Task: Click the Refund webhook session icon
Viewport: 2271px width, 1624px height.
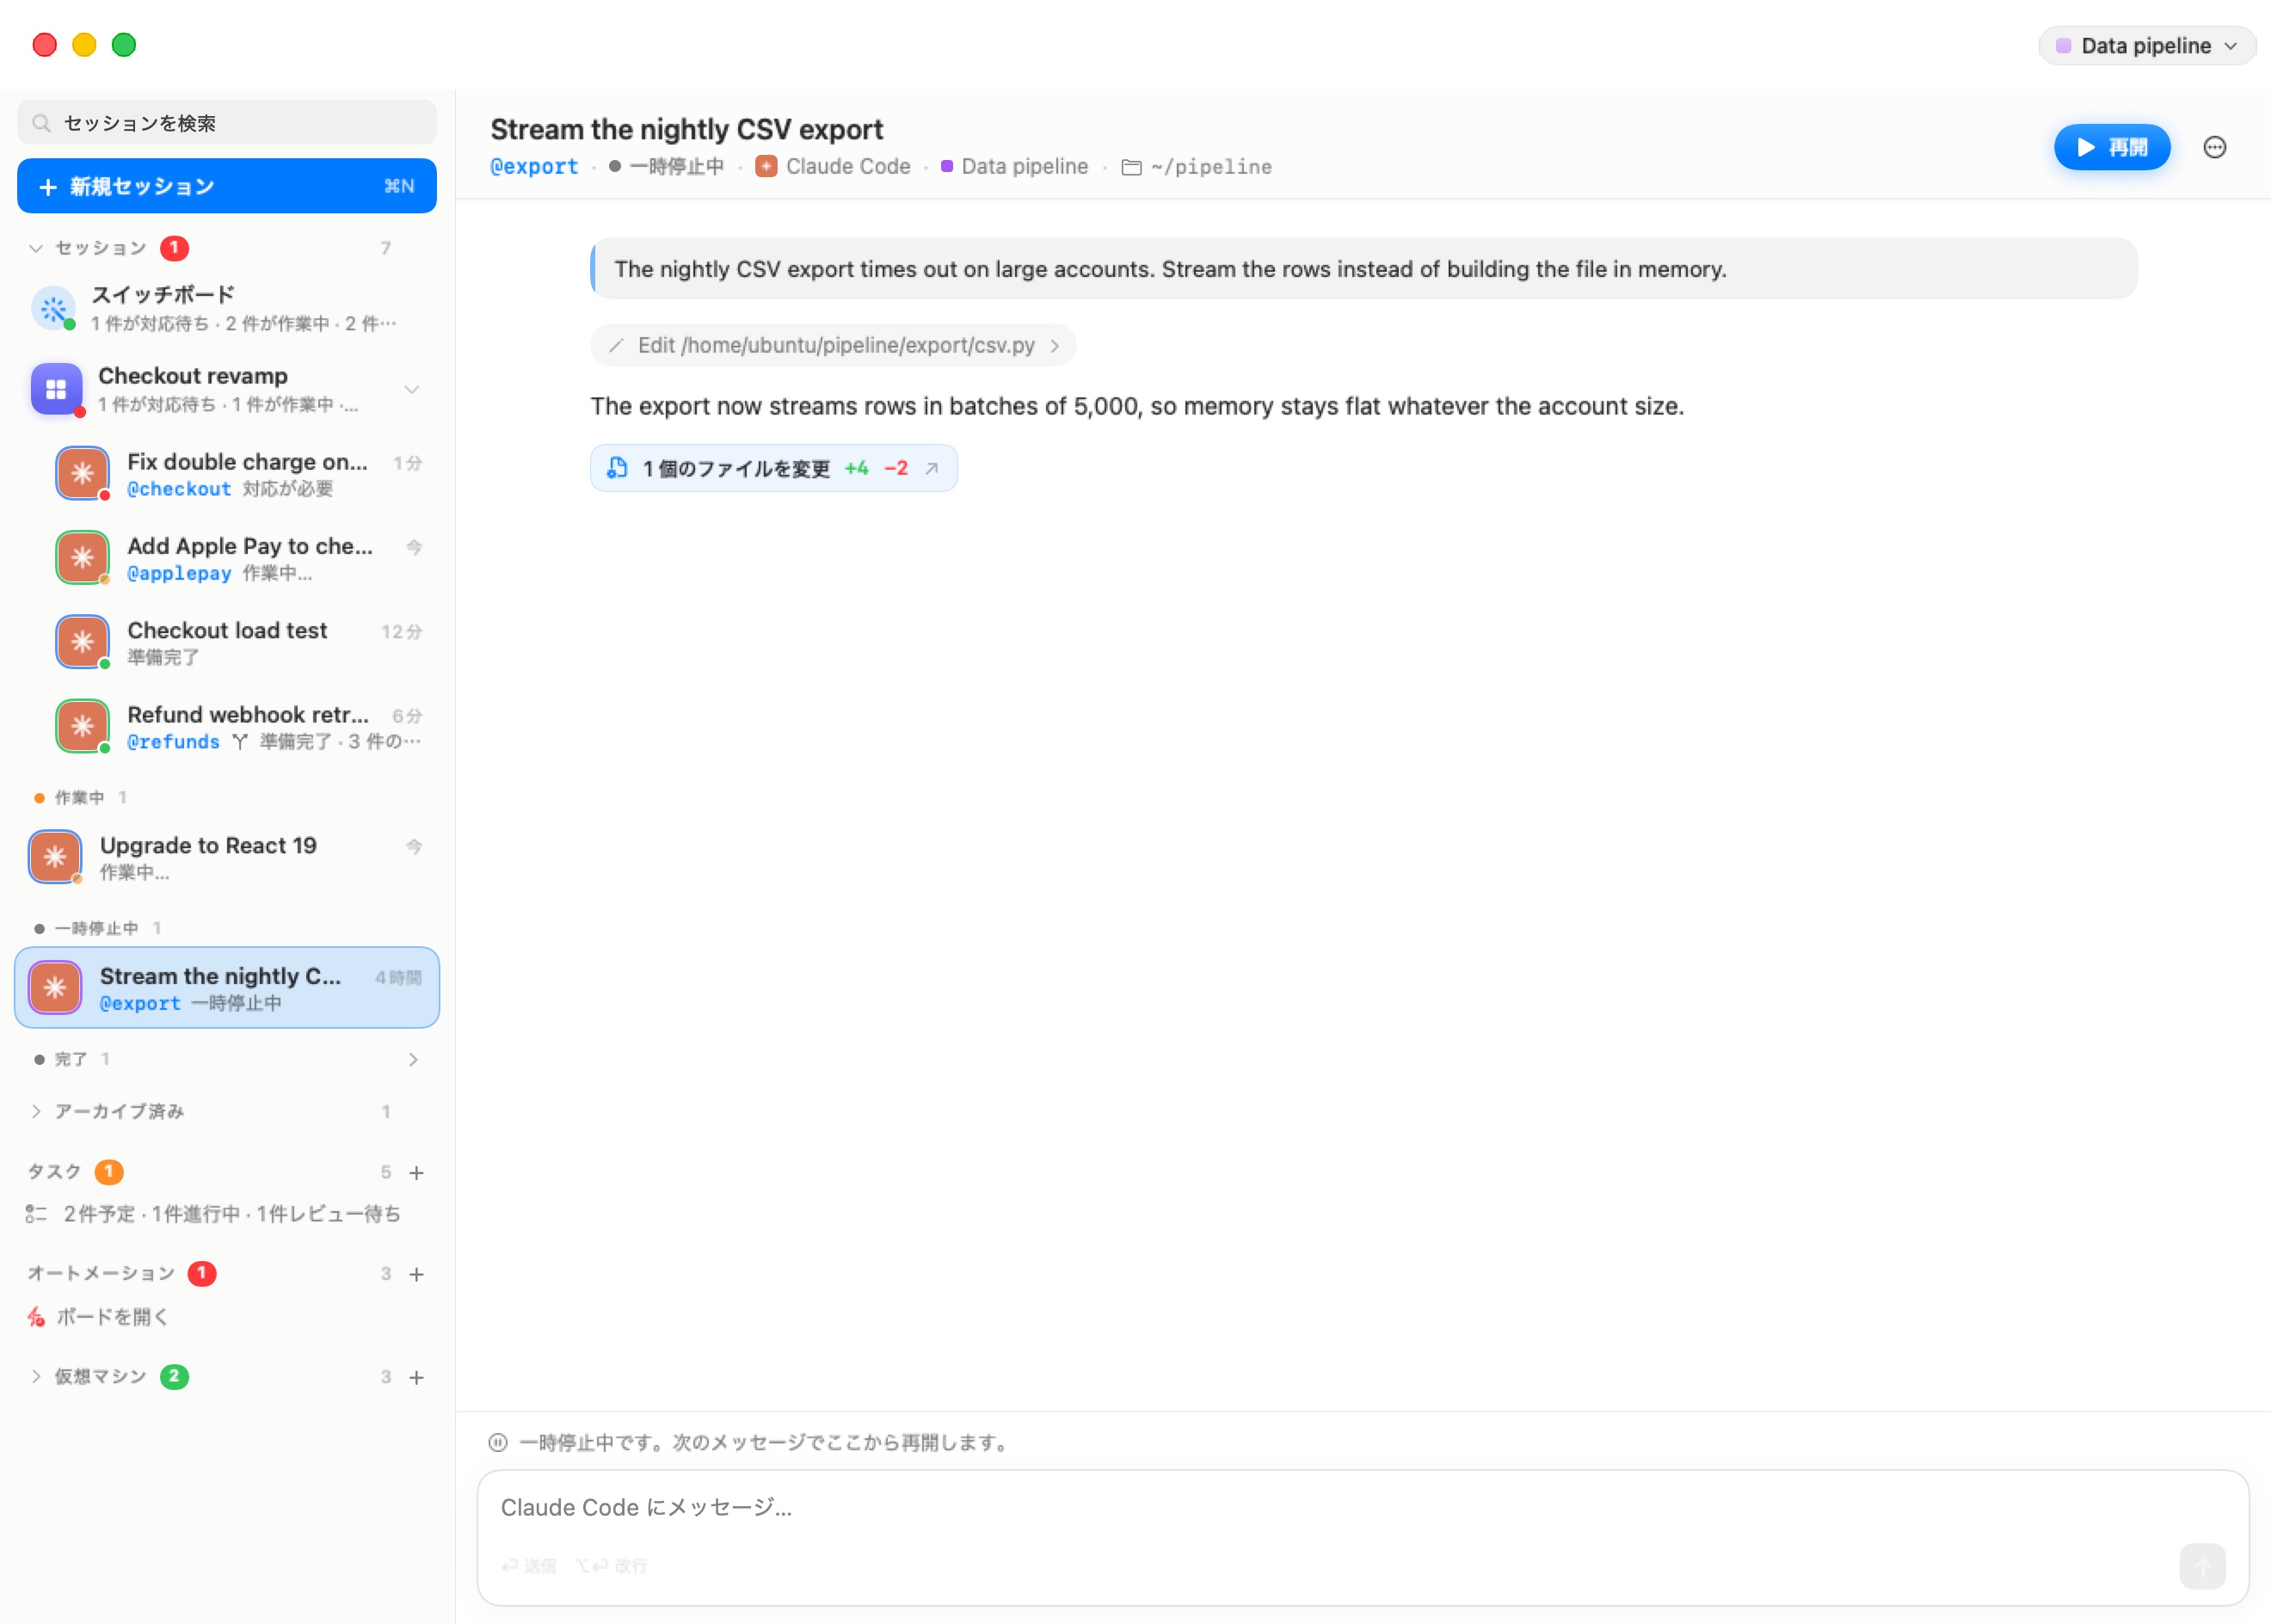Action: 82,726
